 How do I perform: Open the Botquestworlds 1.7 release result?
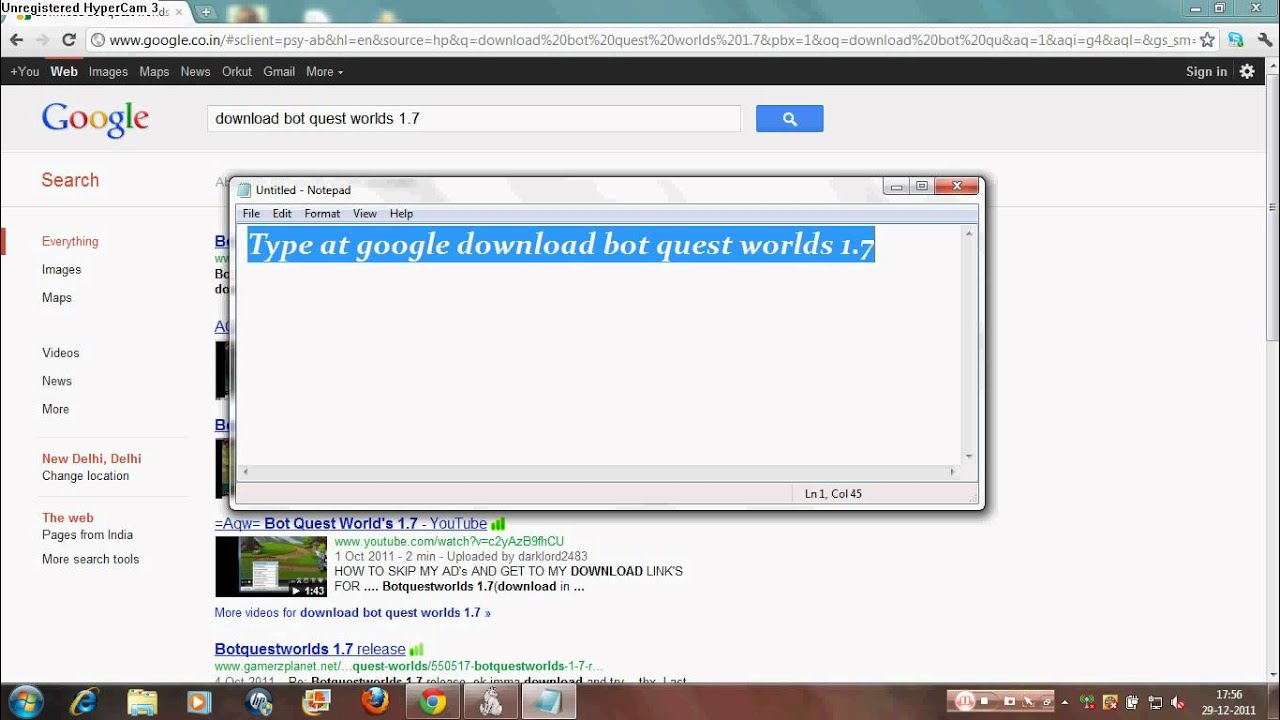coord(310,649)
